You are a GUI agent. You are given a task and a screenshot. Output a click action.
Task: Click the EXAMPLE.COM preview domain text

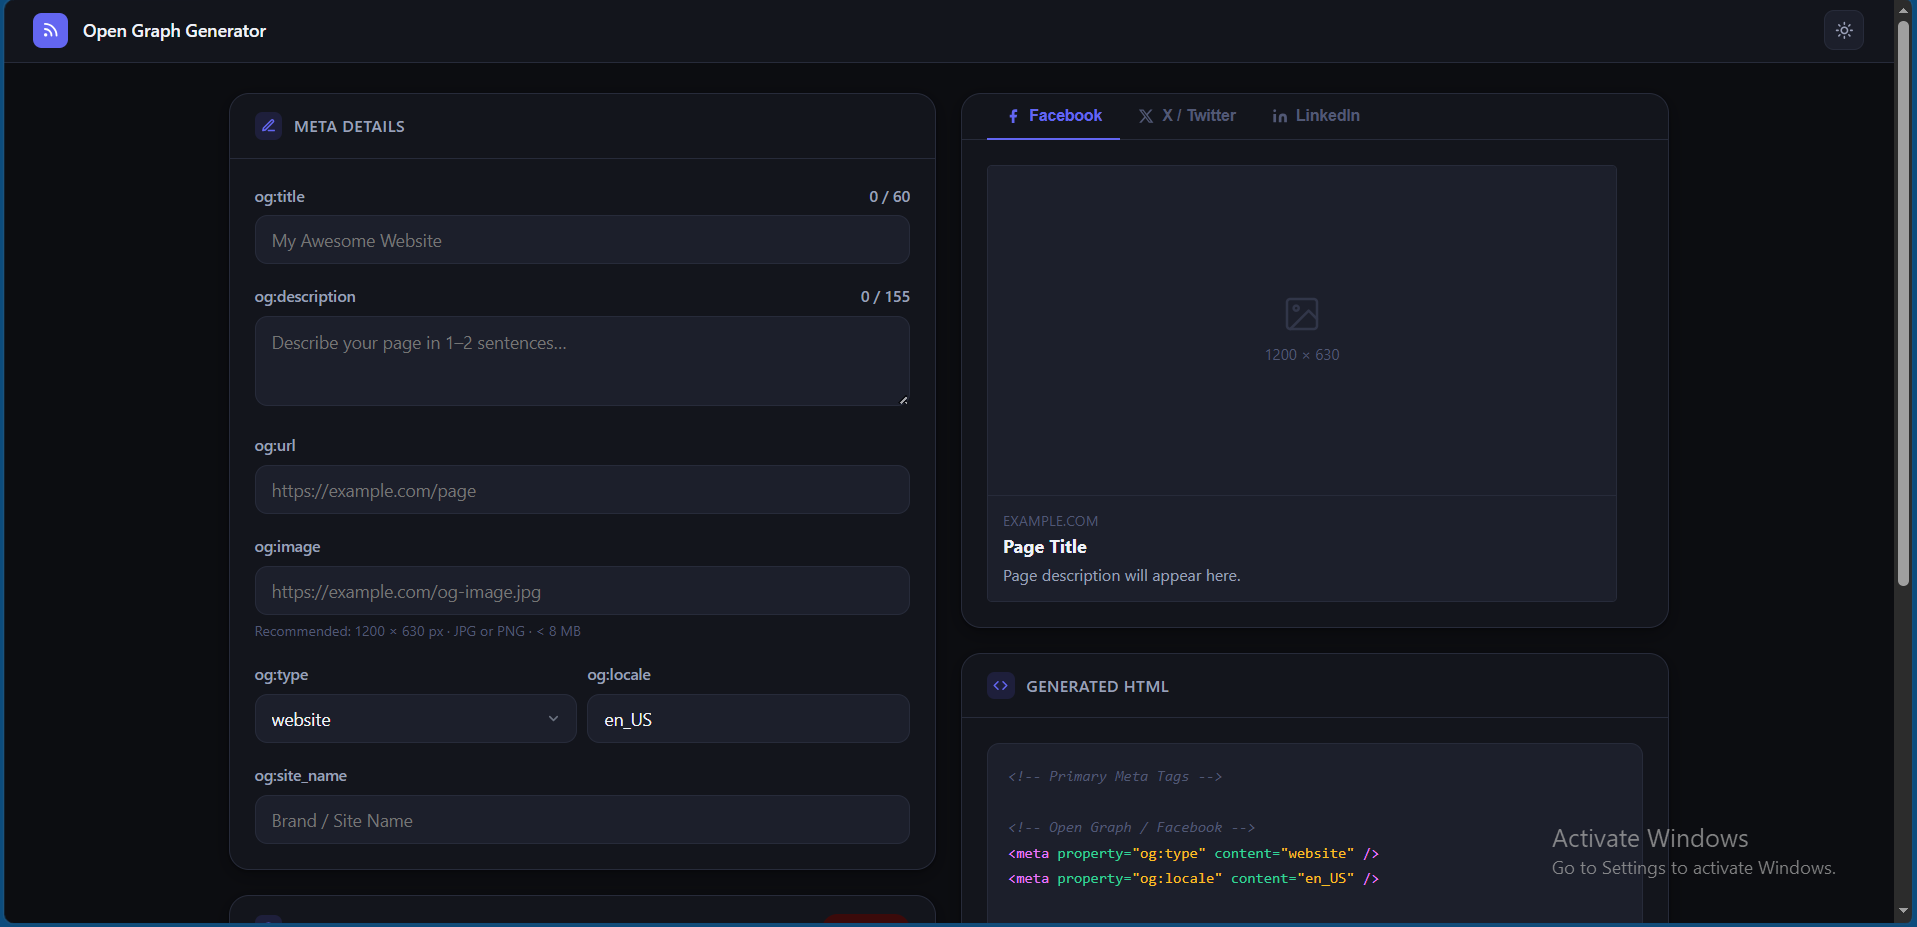click(x=1050, y=521)
